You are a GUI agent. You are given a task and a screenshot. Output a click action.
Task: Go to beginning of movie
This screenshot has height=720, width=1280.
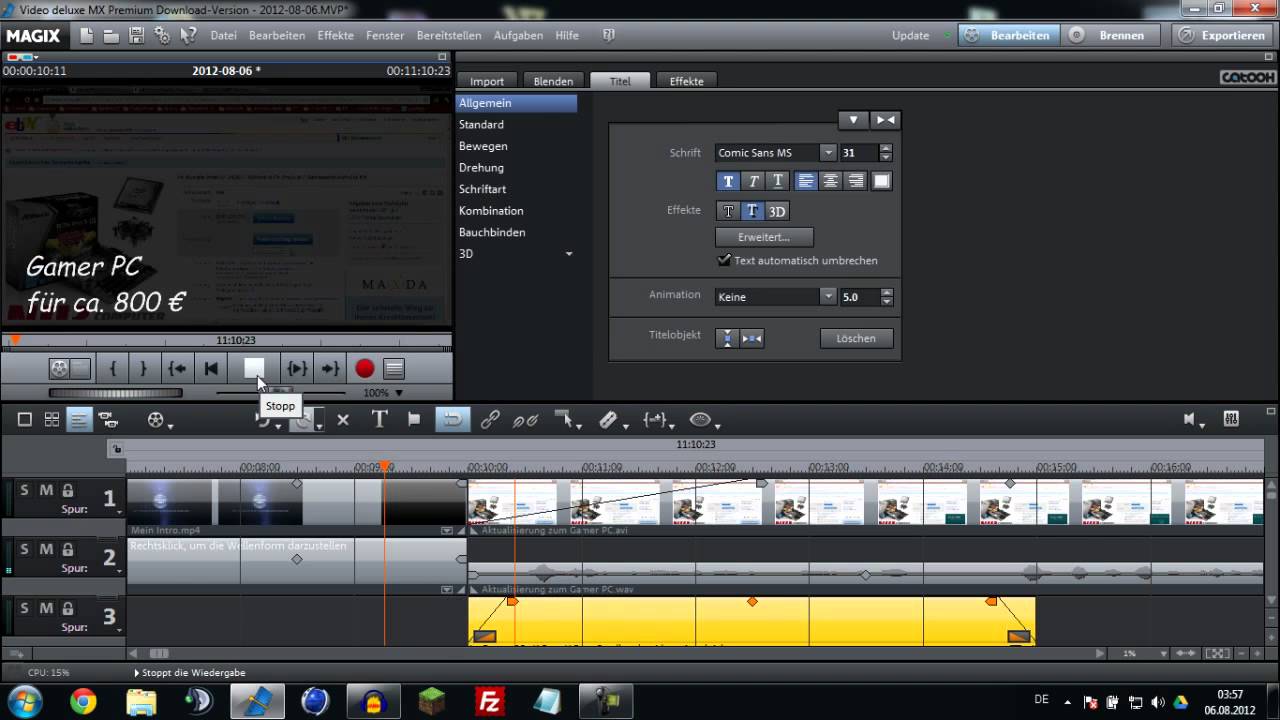[x=211, y=369]
